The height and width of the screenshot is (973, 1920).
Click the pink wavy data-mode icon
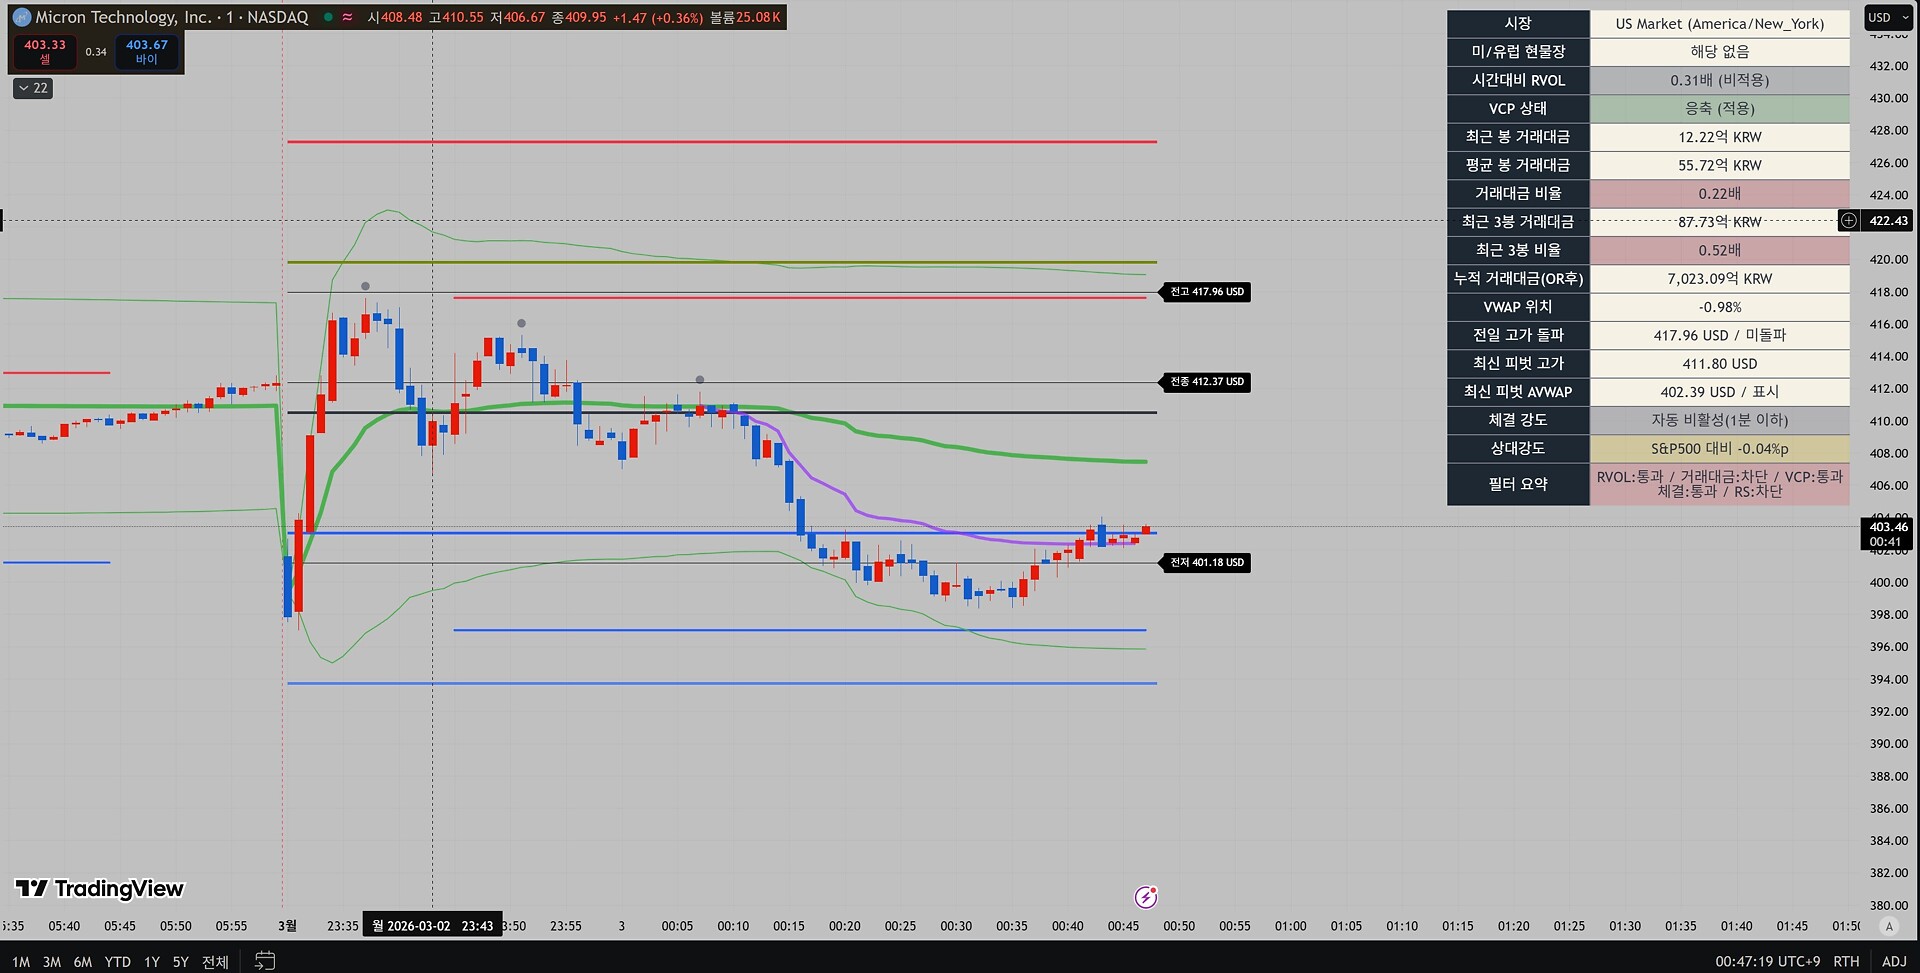347,17
